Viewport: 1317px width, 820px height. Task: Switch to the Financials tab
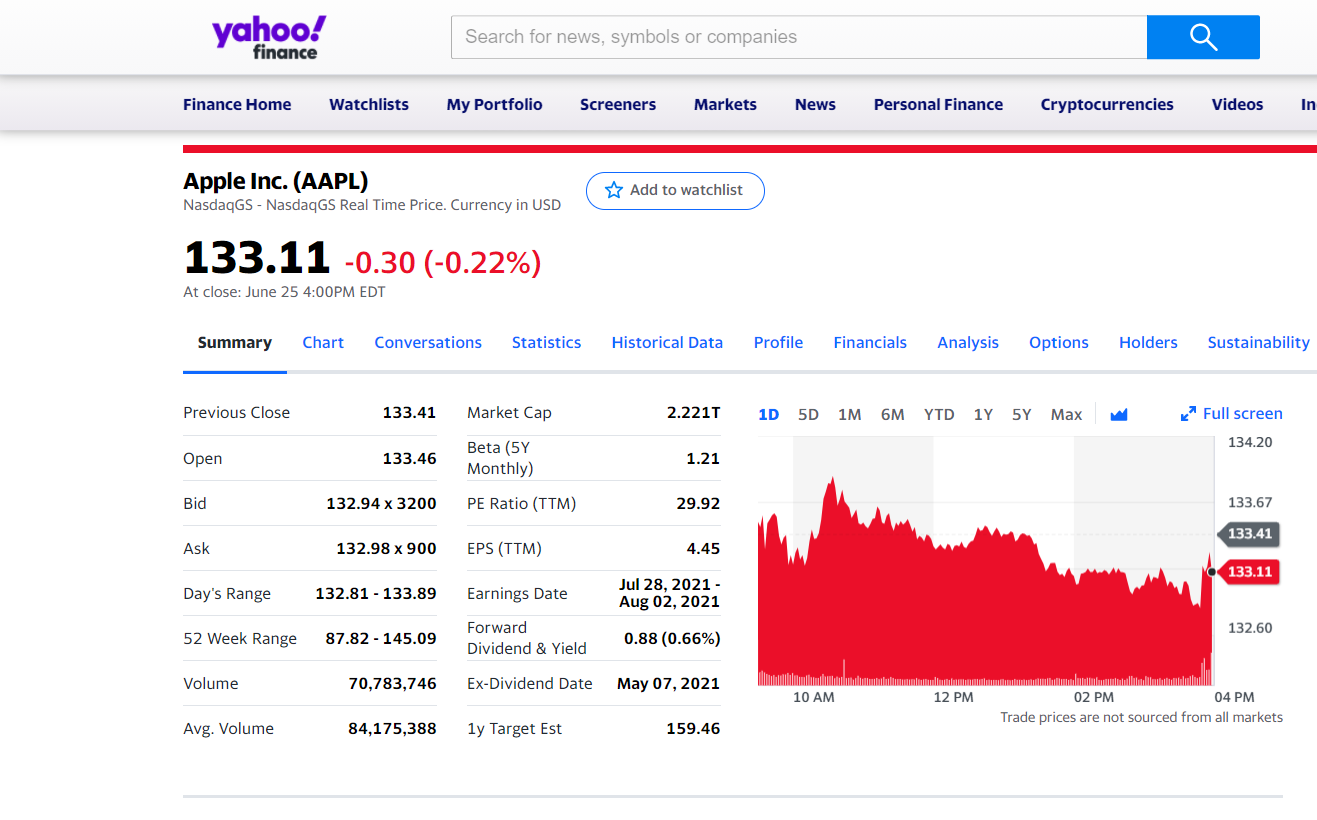870,342
